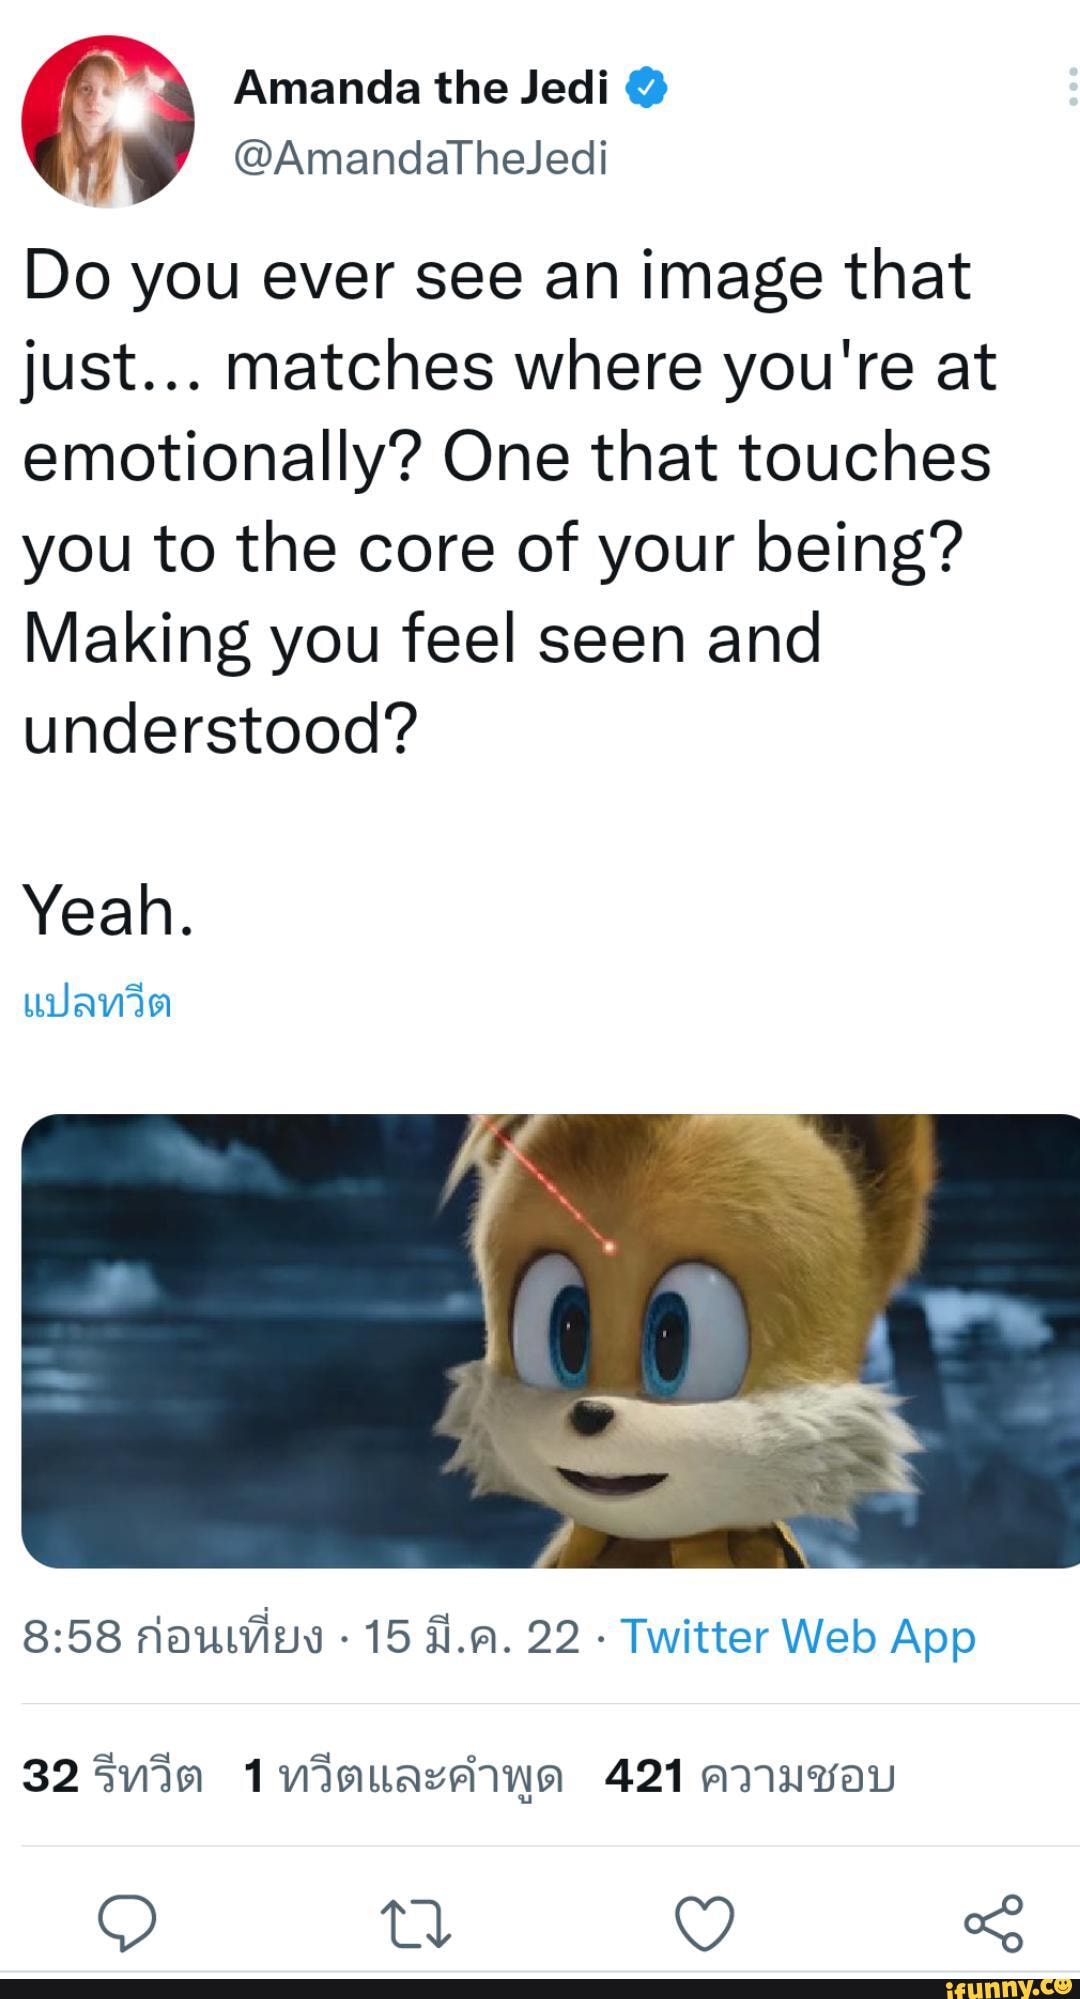Open the reply speech bubble icon
This screenshot has width=1080, height=1999.
[127, 1922]
